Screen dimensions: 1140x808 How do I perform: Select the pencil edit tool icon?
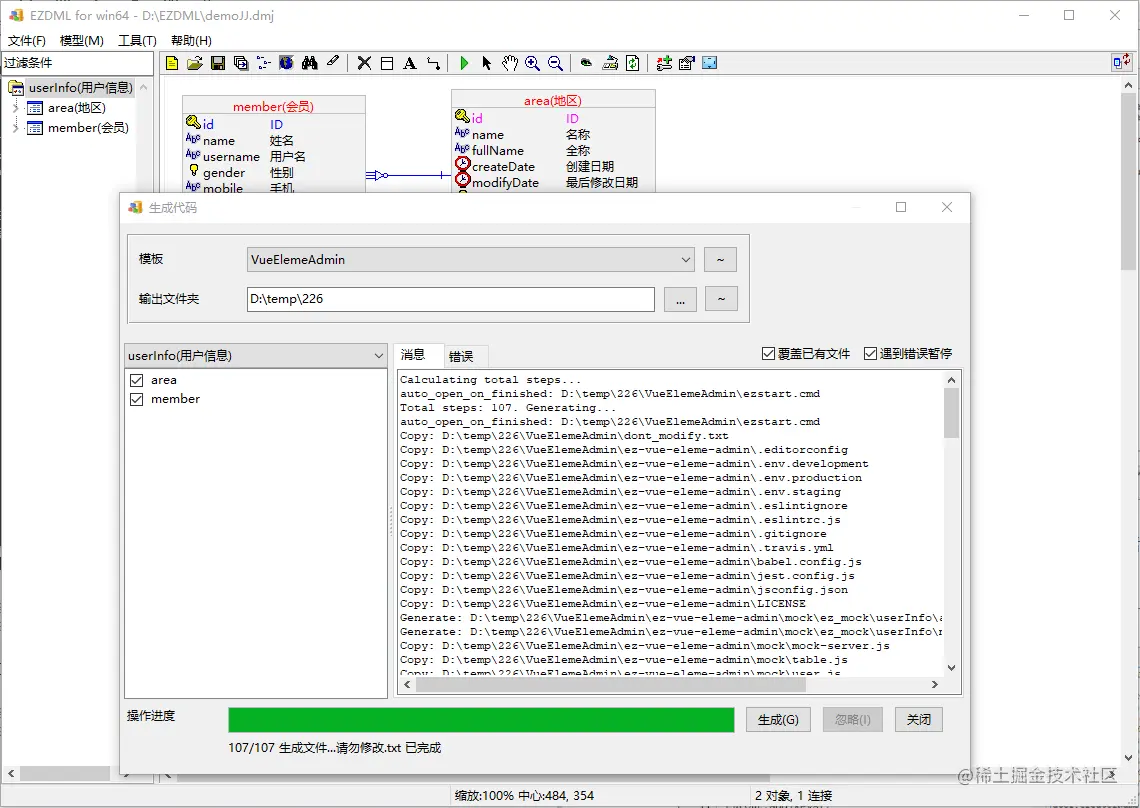tap(333, 63)
